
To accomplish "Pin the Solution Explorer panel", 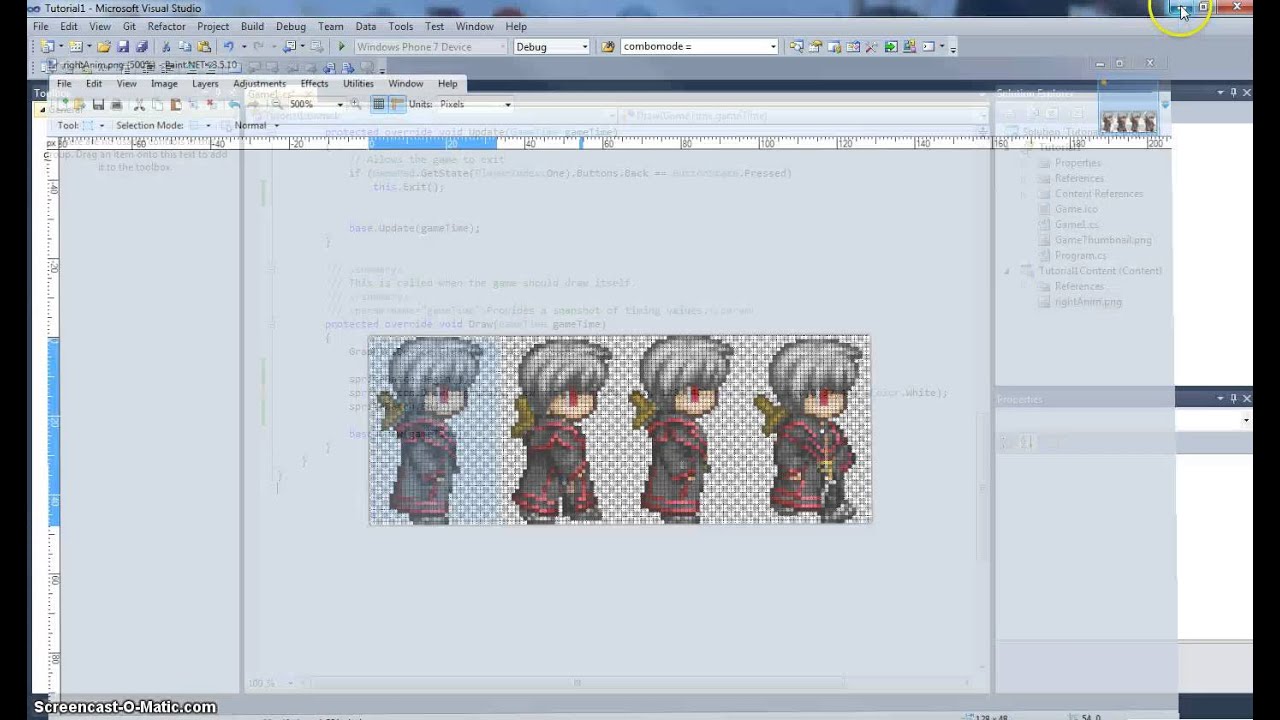I will [x=1233, y=92].
